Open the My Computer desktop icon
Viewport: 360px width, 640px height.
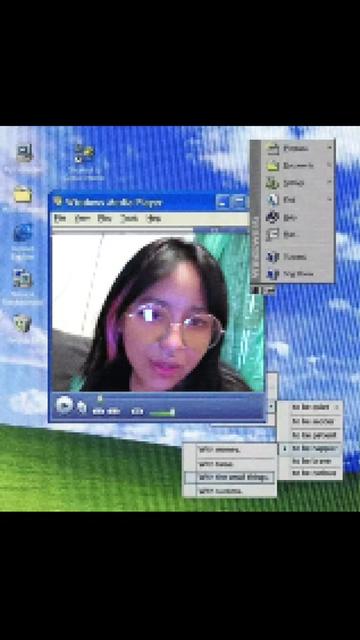click(24, 153)
